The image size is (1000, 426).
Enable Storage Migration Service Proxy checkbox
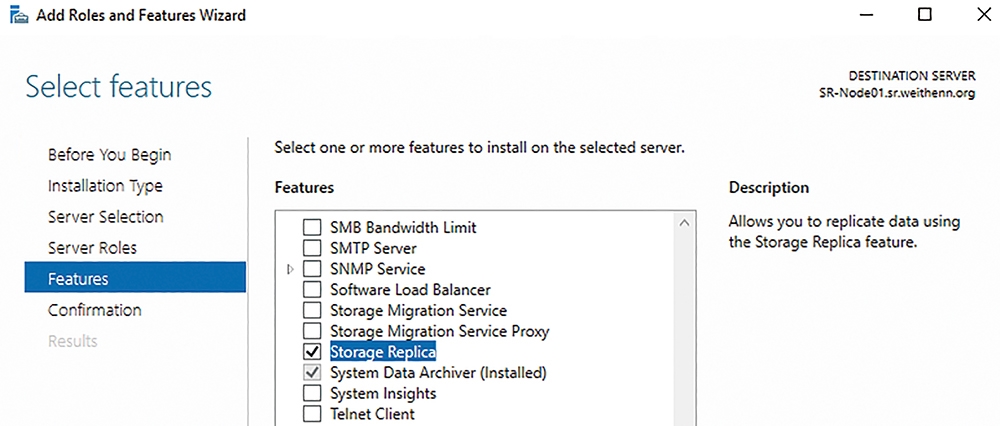click(312, 331)
